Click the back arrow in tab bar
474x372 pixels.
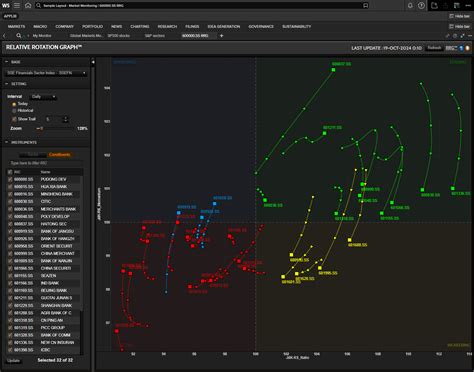[4, 36]
